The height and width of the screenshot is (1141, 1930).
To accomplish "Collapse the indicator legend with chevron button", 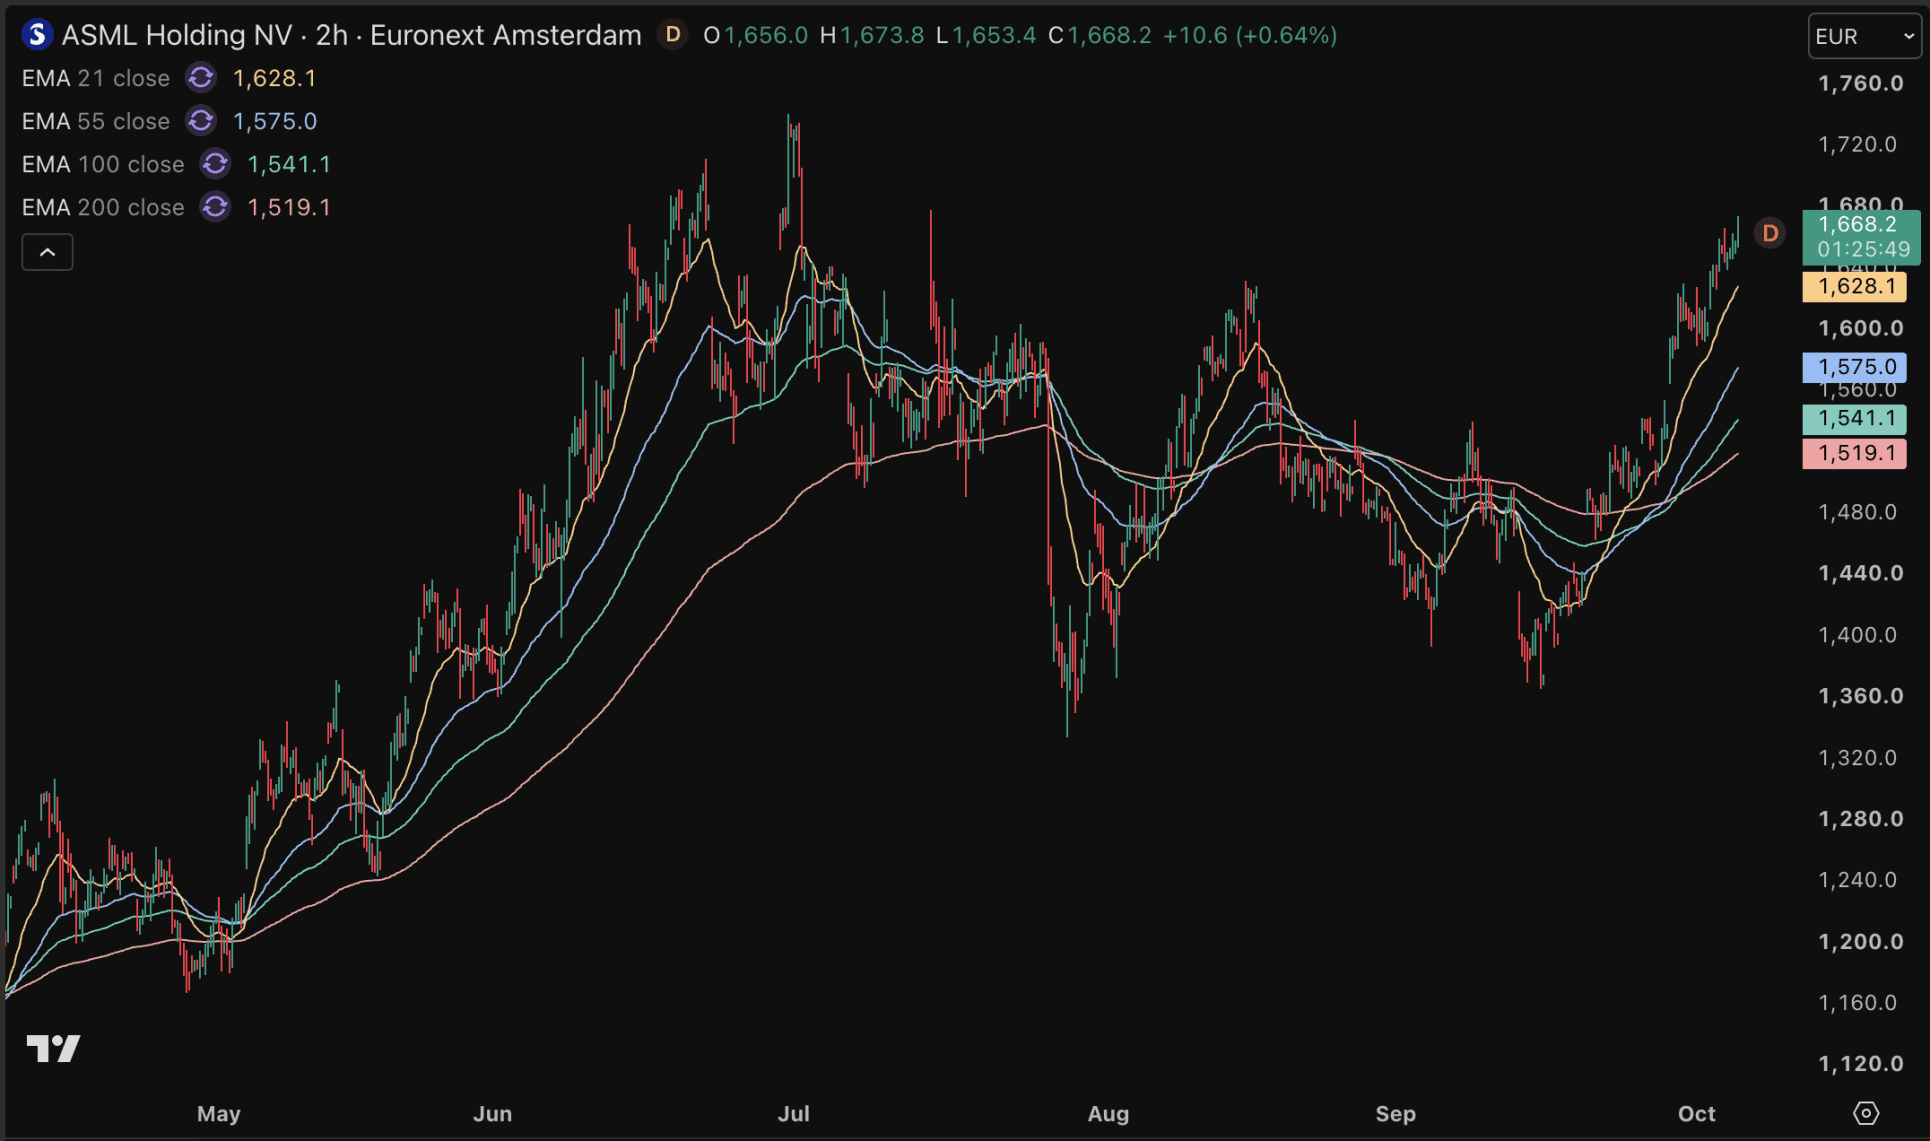I will coord(47,252).
